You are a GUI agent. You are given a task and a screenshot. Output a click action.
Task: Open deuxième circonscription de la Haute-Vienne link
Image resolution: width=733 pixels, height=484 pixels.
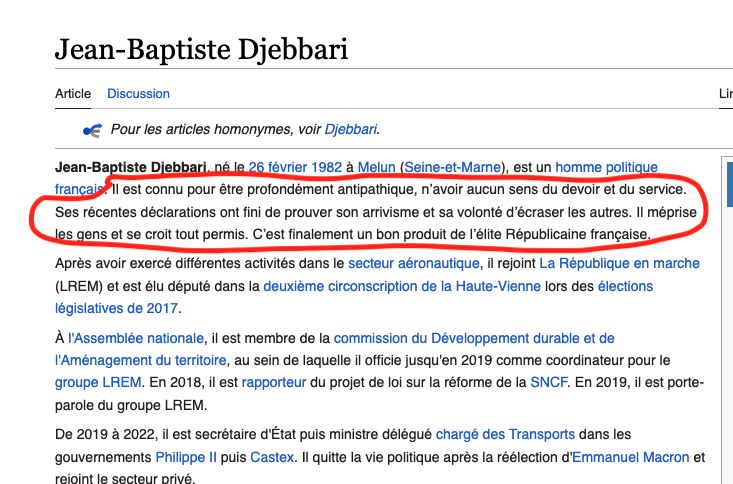402,286
